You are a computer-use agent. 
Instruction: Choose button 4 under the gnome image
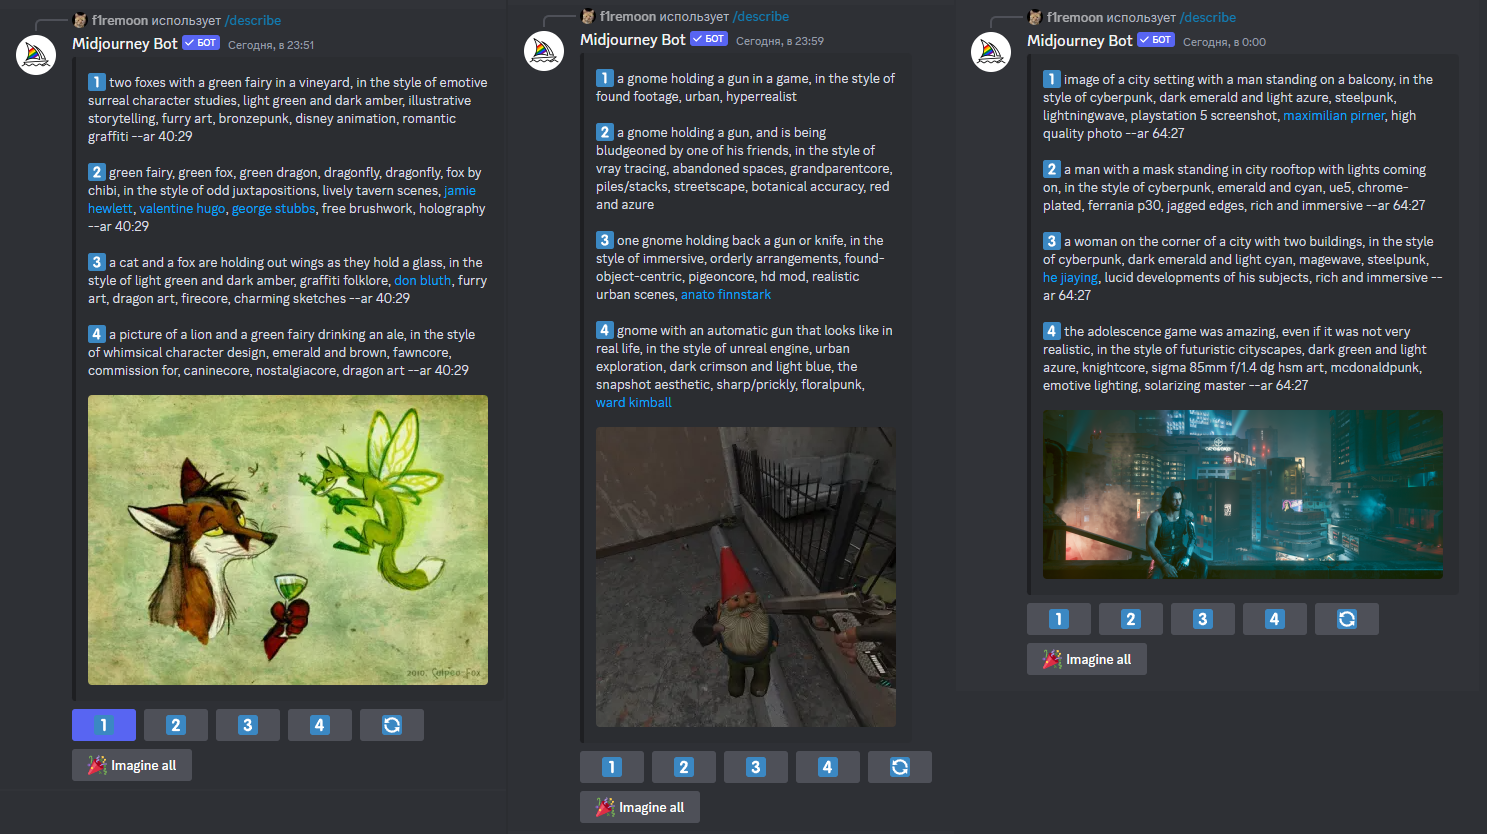click(828, 767)
